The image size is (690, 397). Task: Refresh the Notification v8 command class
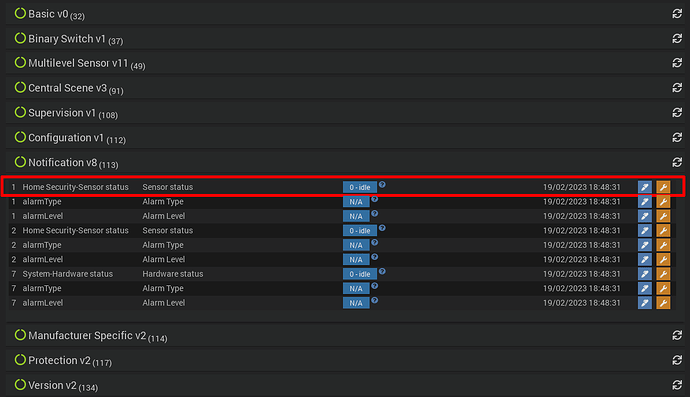677,162
